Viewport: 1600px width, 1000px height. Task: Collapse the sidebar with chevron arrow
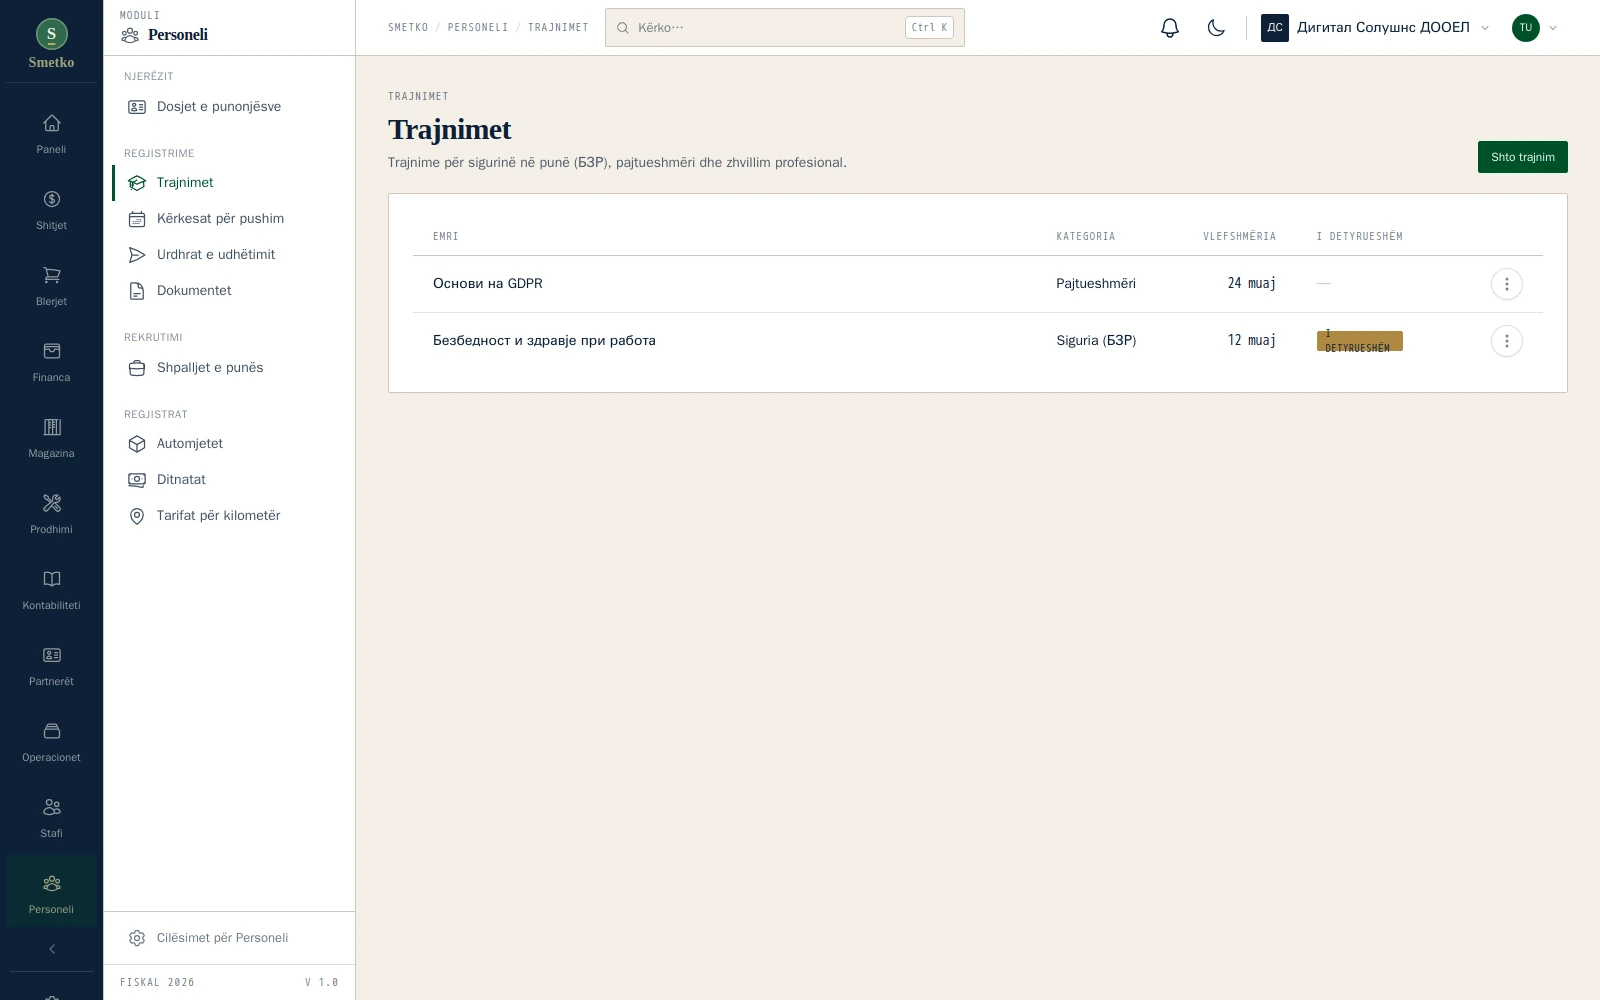51,949
